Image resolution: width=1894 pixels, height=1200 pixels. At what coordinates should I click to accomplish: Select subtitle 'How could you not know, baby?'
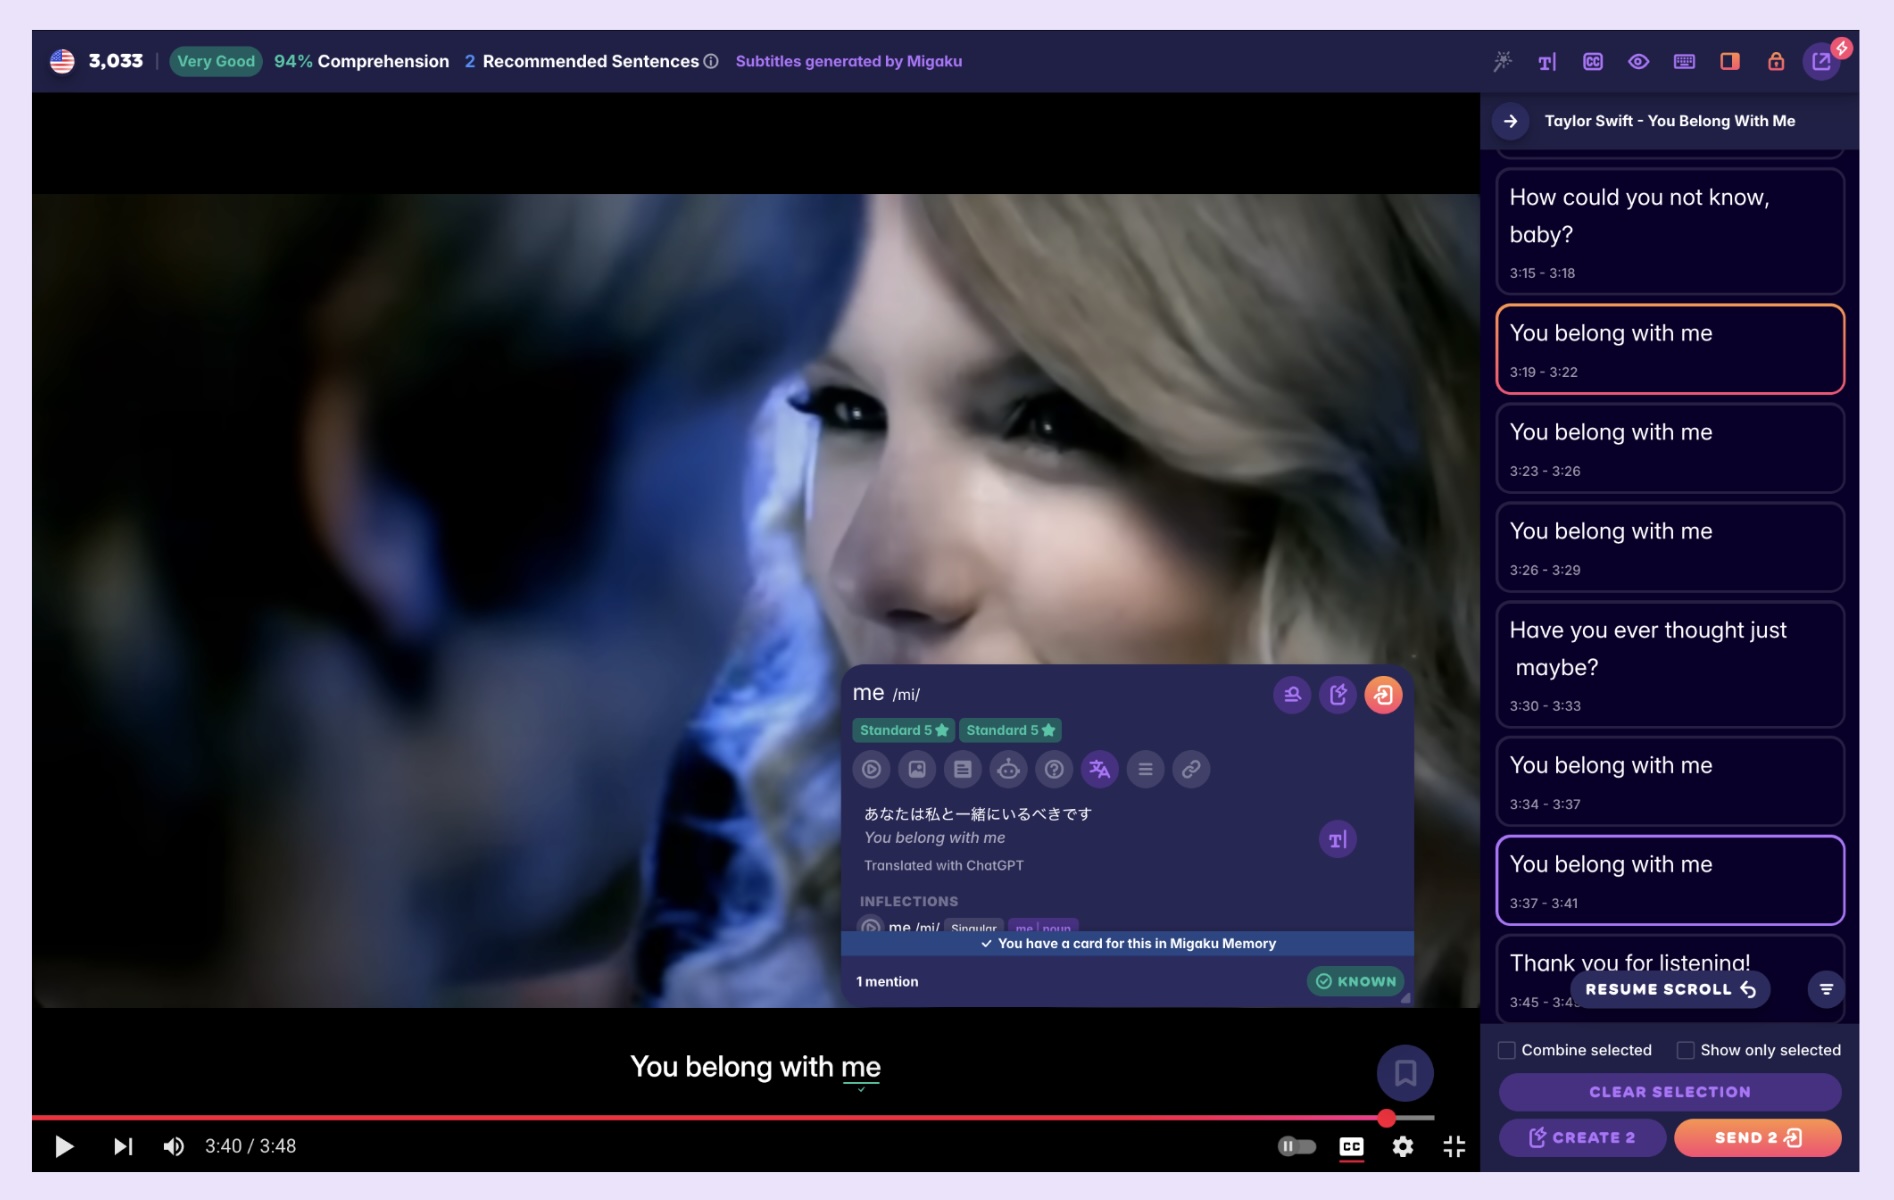[1669, 232]
